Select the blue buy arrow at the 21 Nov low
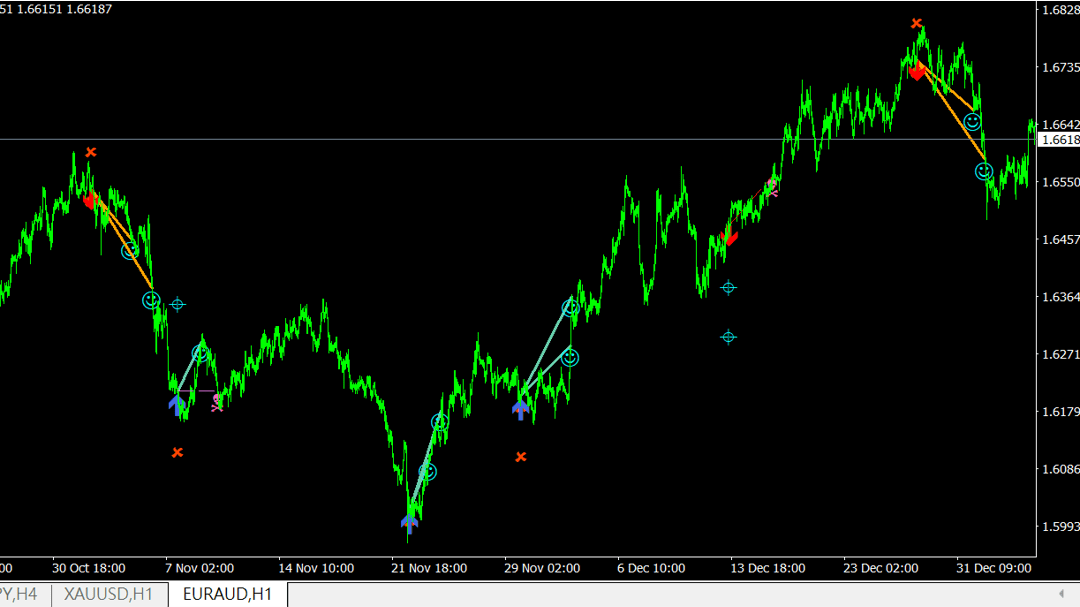 409,524
